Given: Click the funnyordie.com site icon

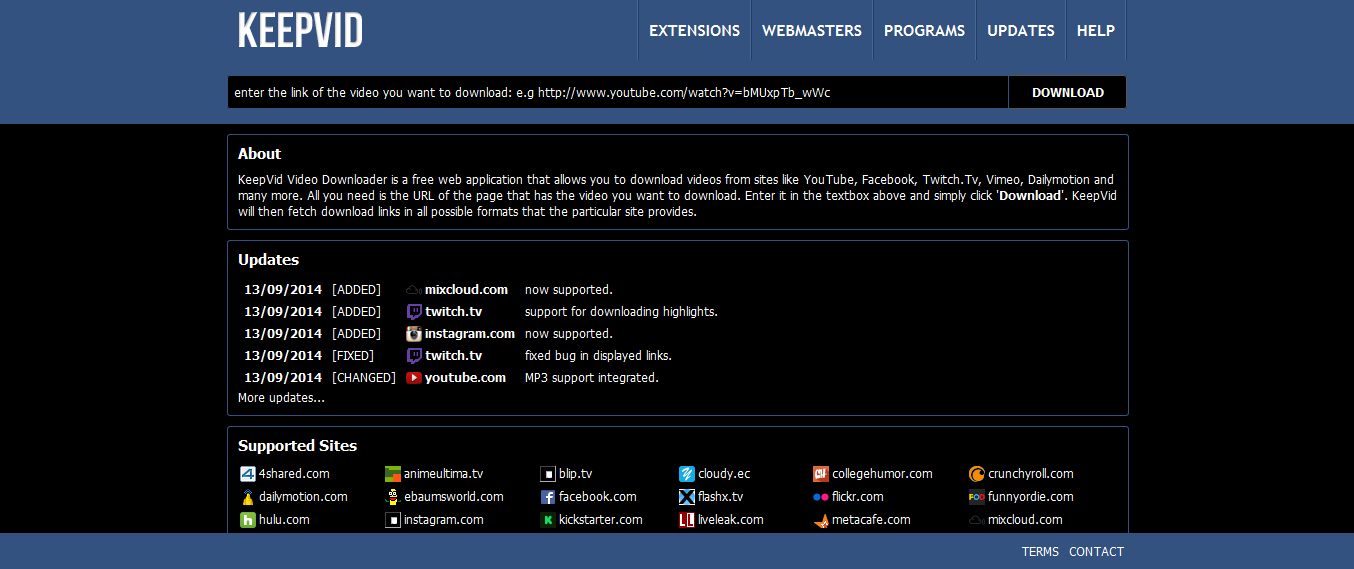Looking at the screenshot, I should coord(977,497).
